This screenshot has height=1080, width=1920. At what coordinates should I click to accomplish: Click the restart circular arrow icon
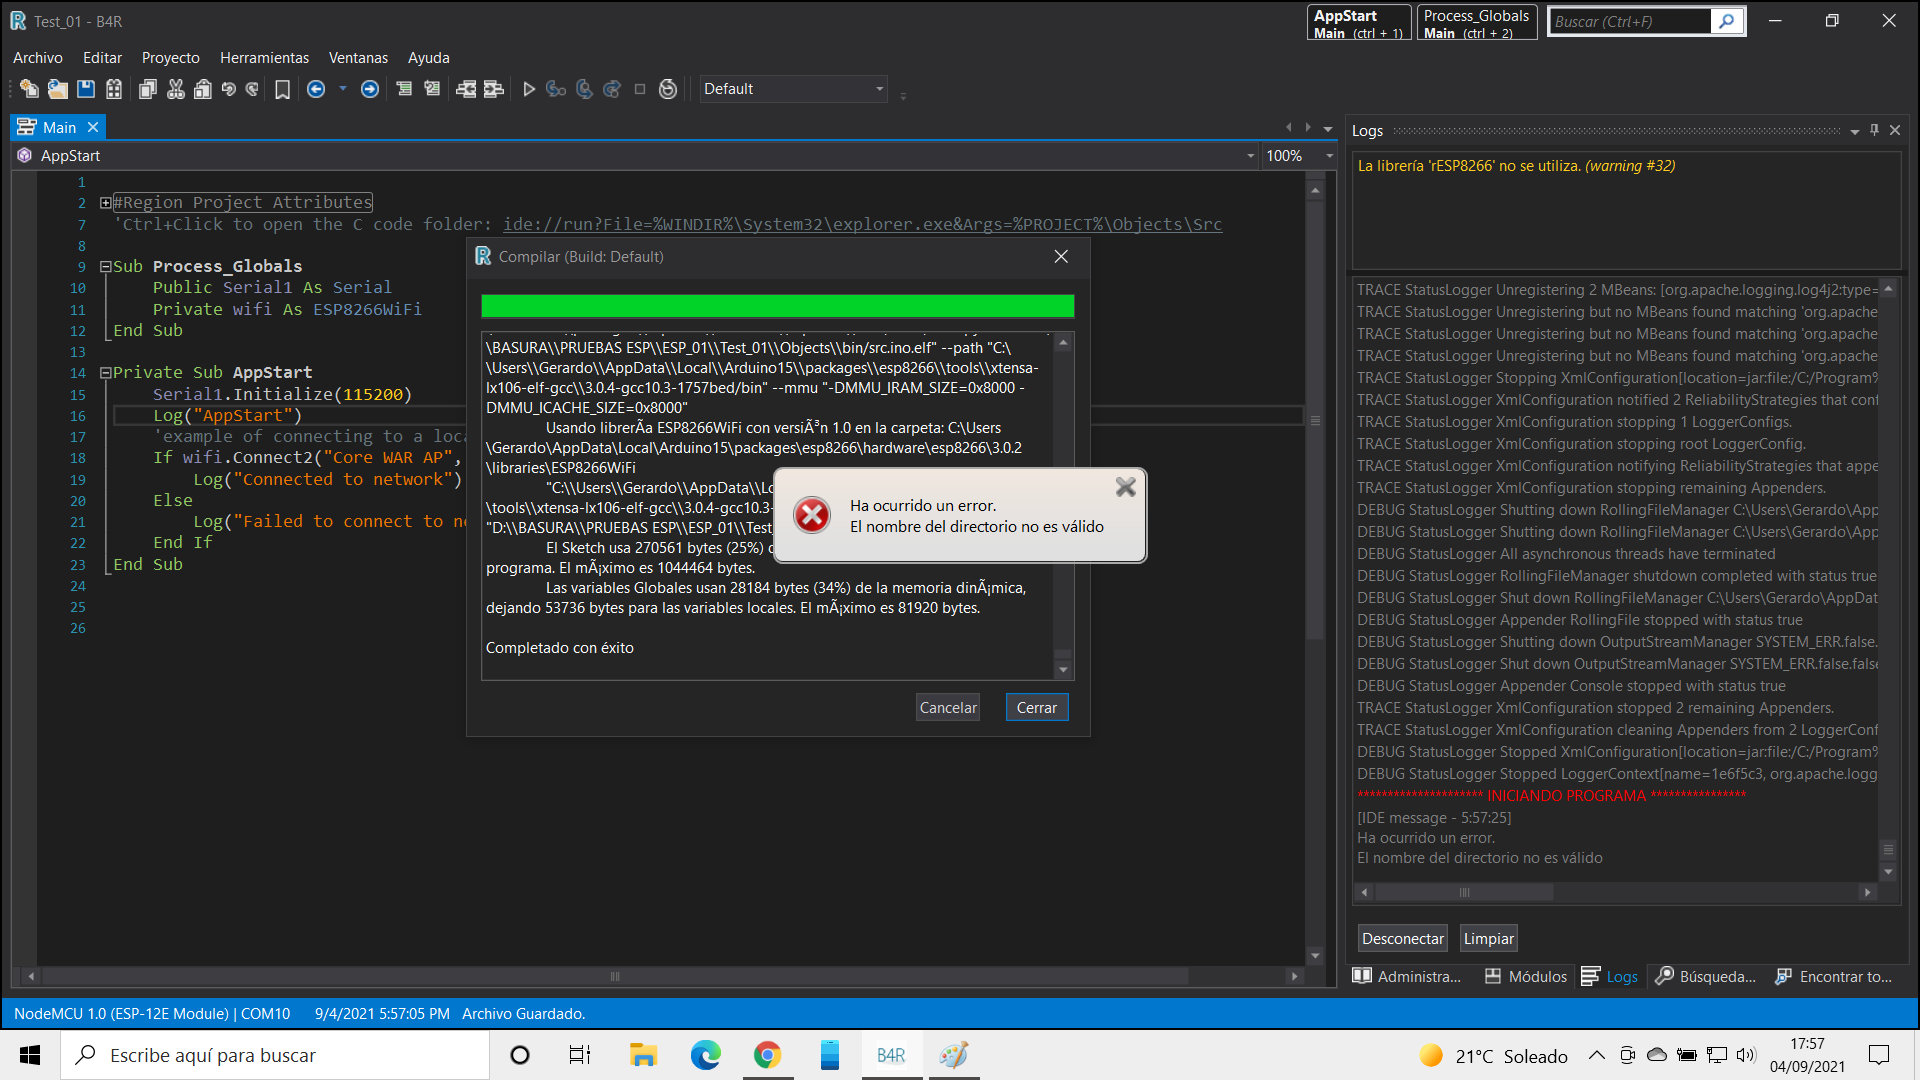click(668, 89)
